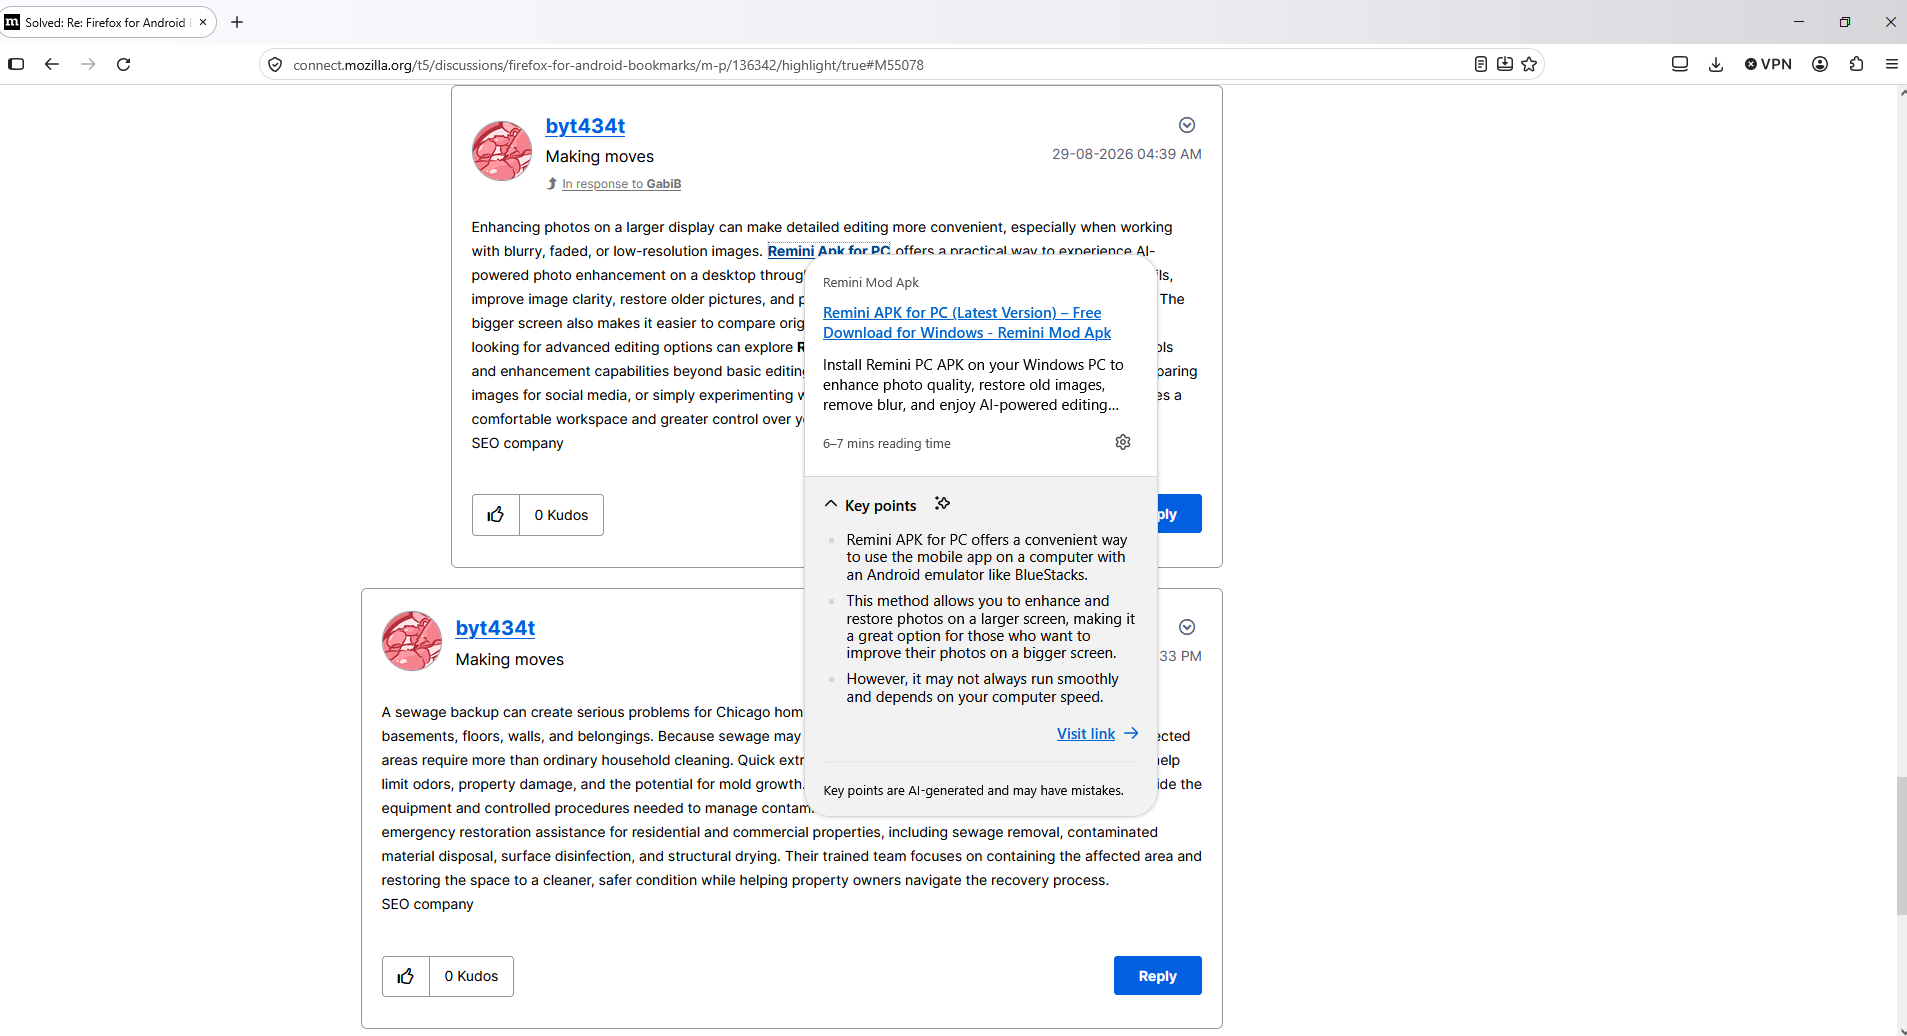The width and height of the screenshot is (1907, 1036).
Task: Open the downloads panel
Action: [1716, 64]
